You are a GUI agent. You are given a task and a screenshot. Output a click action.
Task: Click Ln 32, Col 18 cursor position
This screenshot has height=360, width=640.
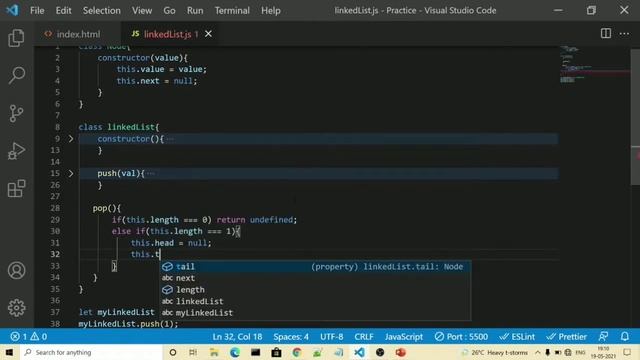(237, 337)
